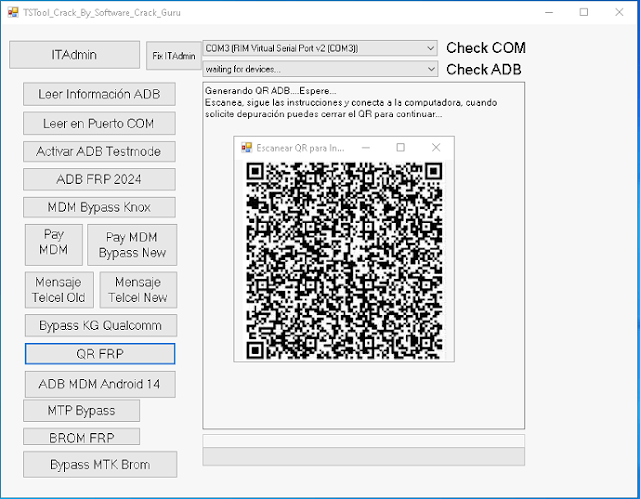Click the Check ADB label
This screenshot has width=640, height=499.
coord(484,69)
